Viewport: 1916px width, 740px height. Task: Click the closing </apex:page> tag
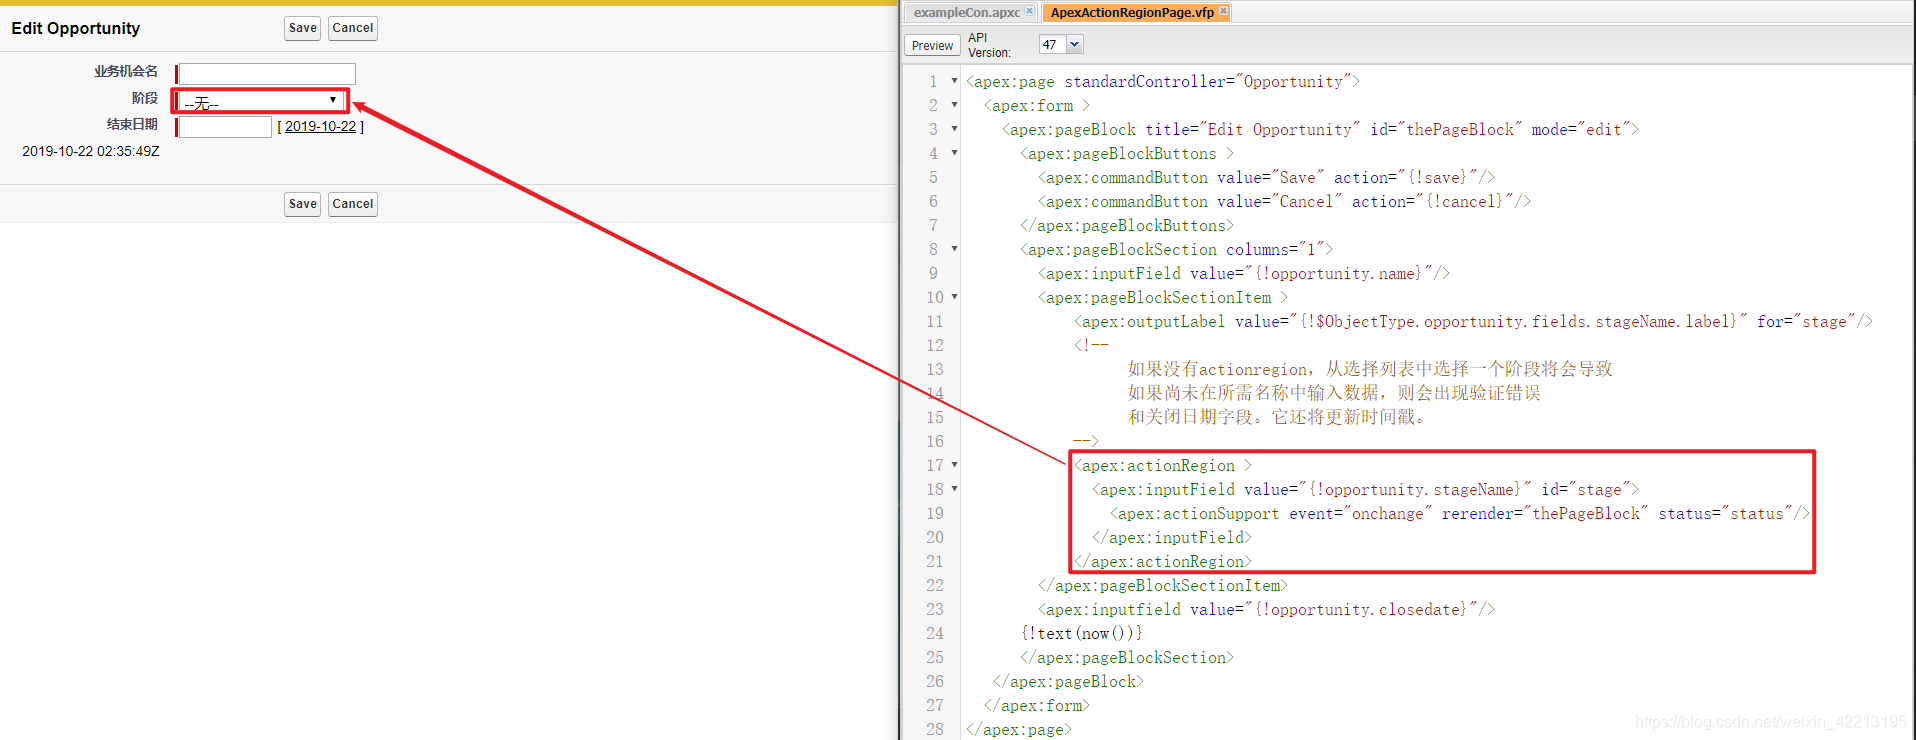pos(1019,729)
